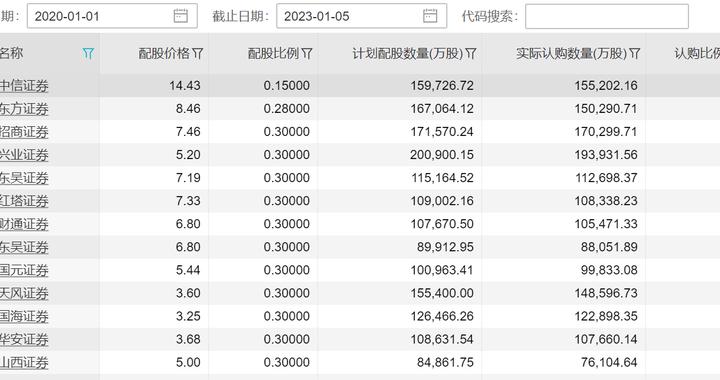This screenshot has height=380, width=720.
Task: Click the start date input 2020-01-01
Action: pos(112,16)
